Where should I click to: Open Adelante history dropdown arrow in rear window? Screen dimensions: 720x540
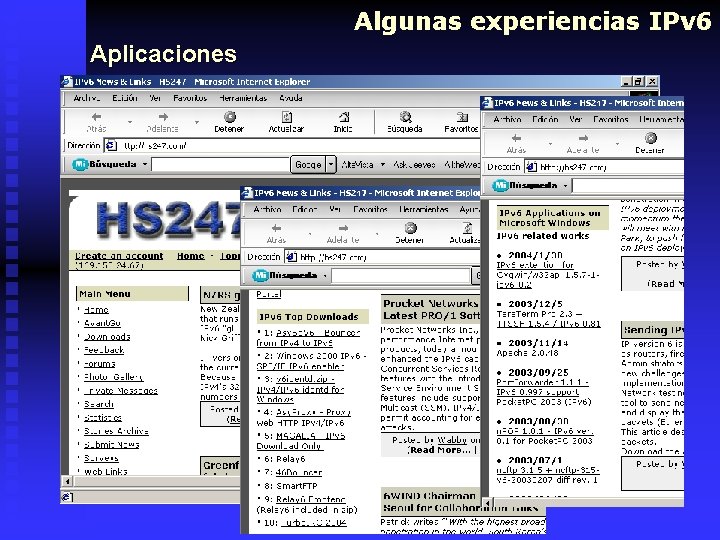[197, 122]
